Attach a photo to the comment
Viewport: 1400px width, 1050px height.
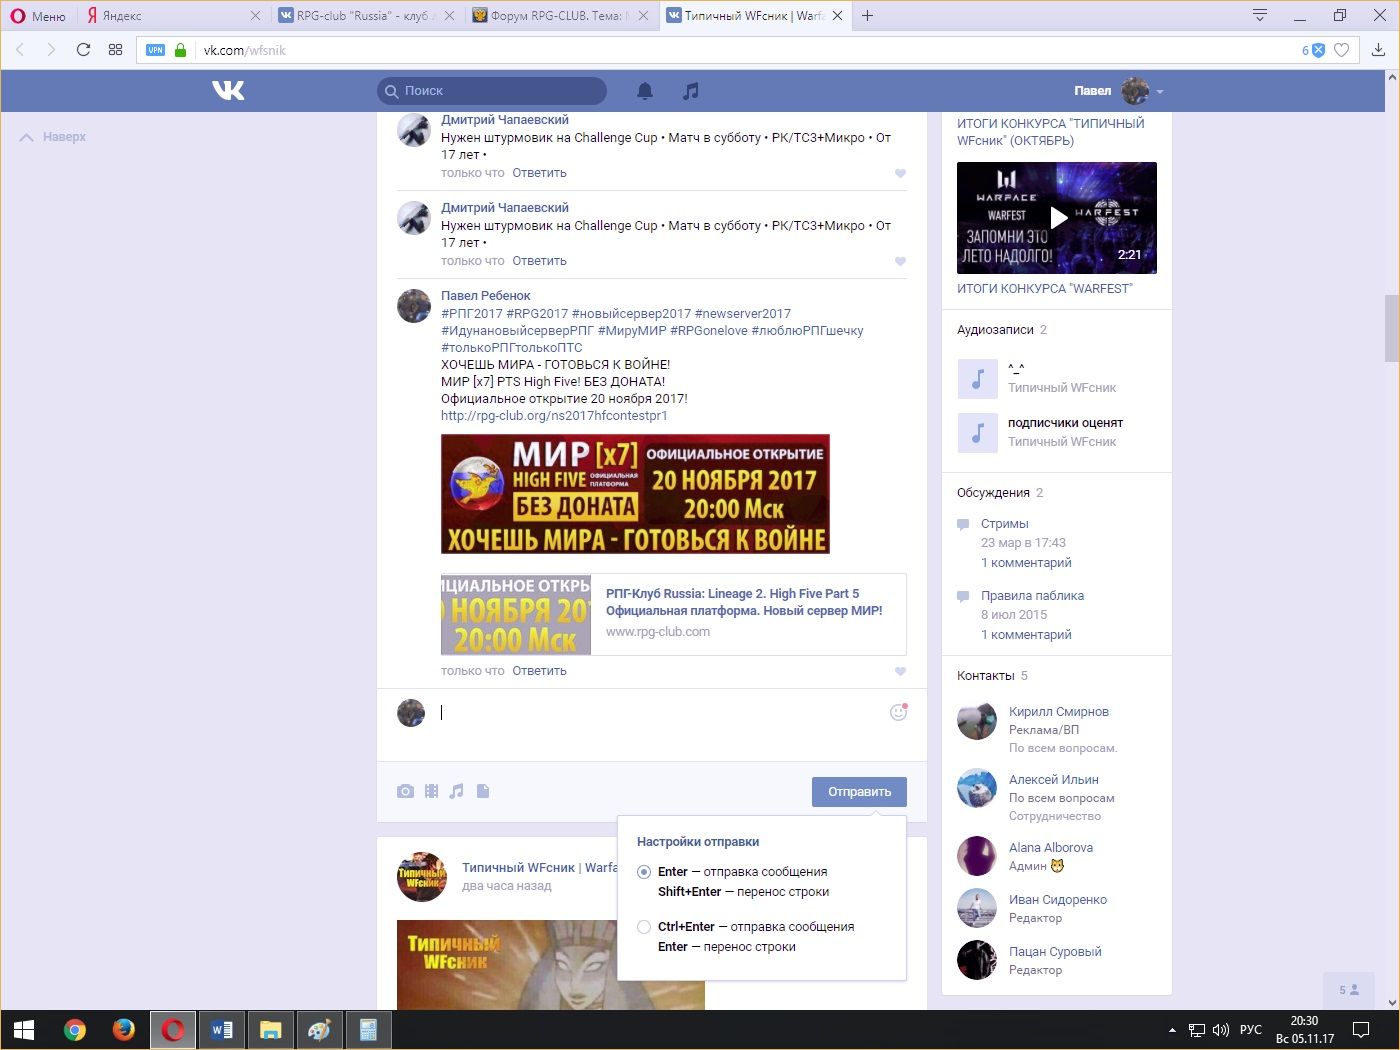[405, 791]
